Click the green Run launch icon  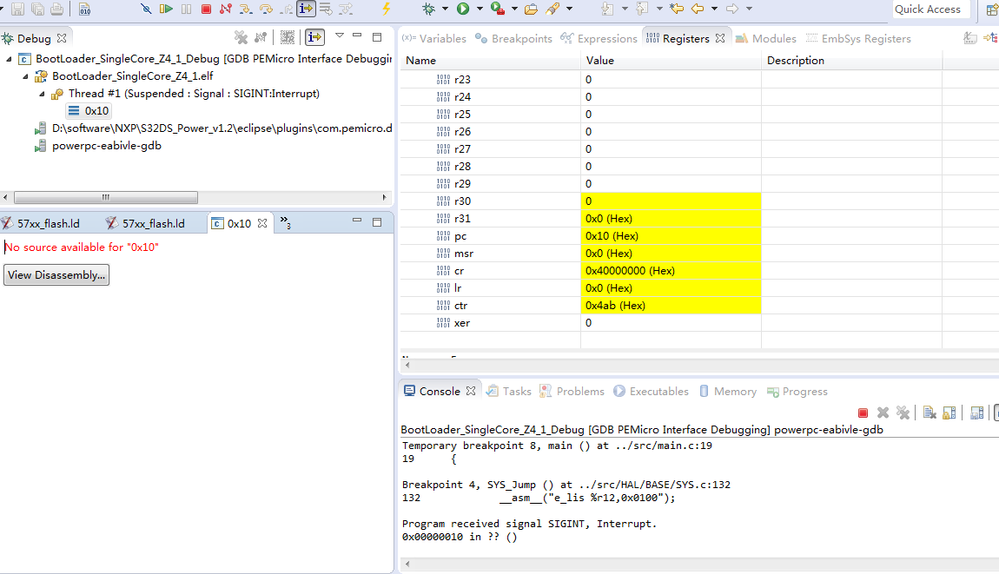tap(463, 9)
